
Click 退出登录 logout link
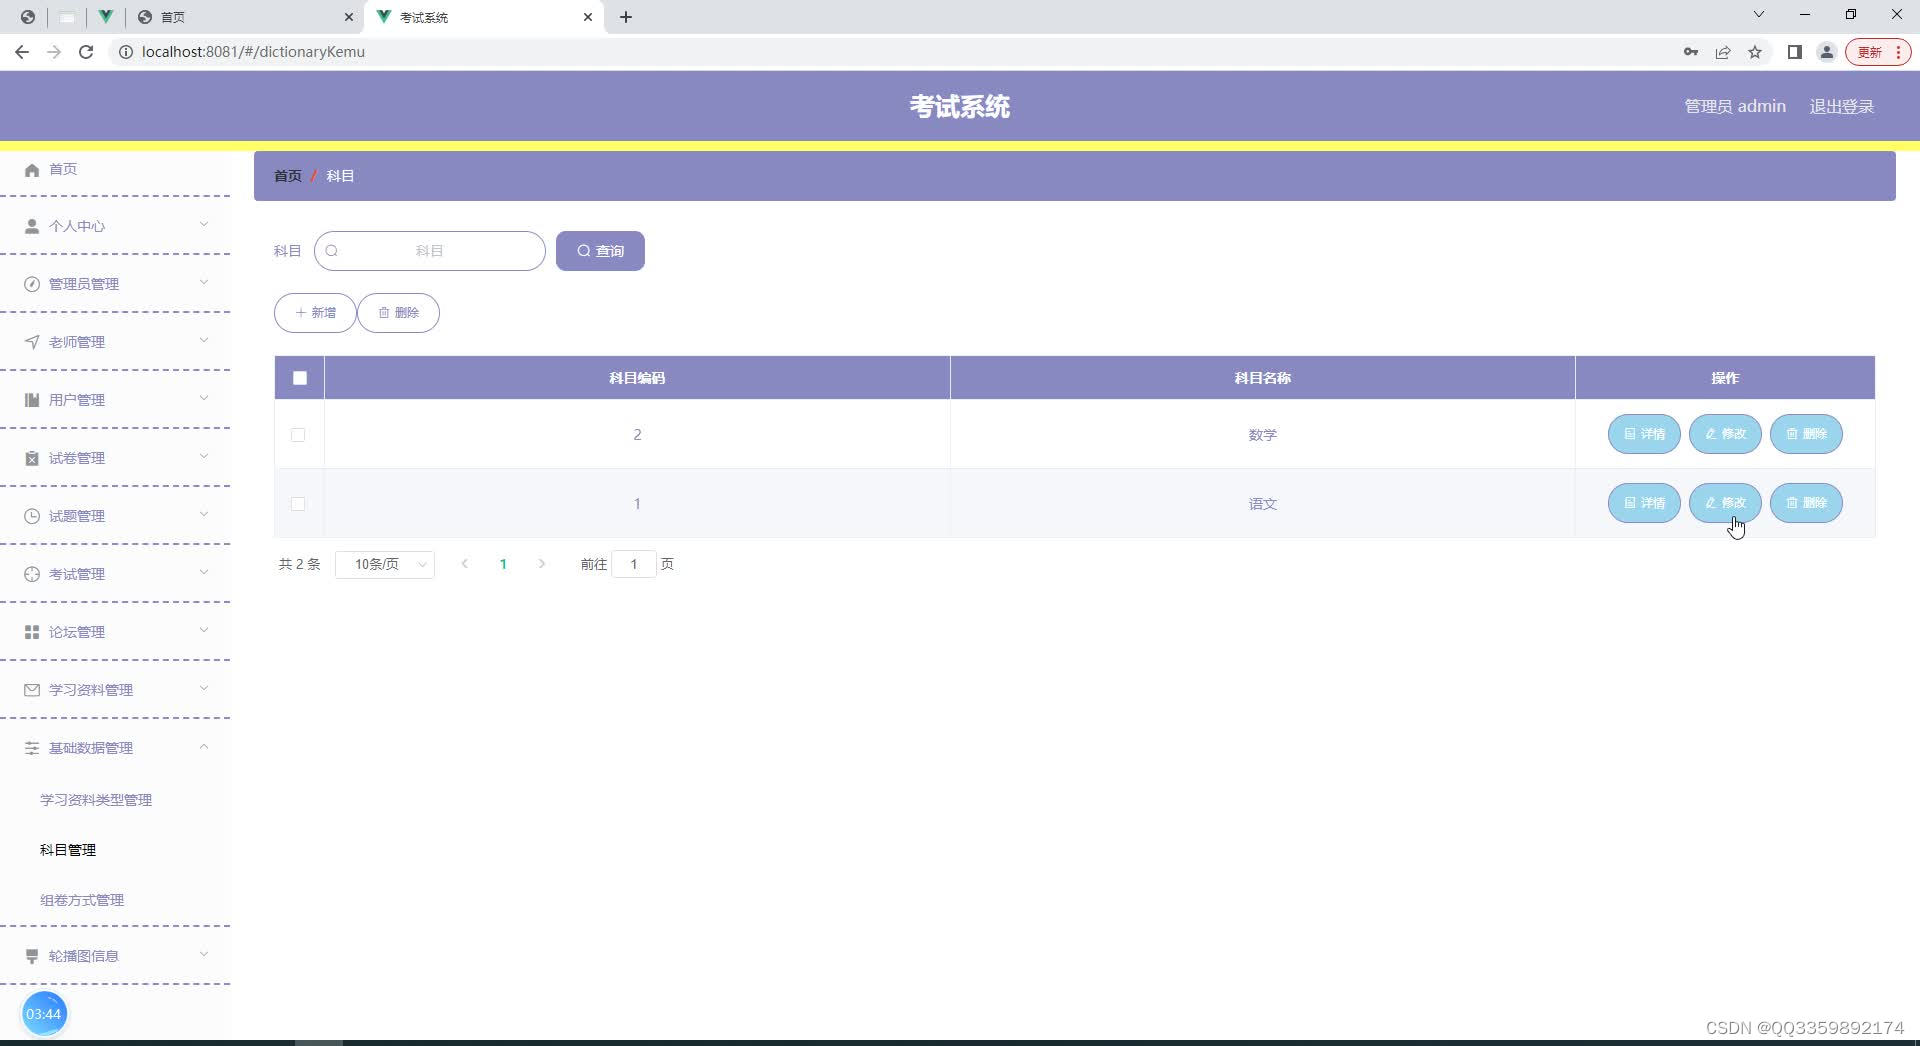click(x=1841, y=107)
